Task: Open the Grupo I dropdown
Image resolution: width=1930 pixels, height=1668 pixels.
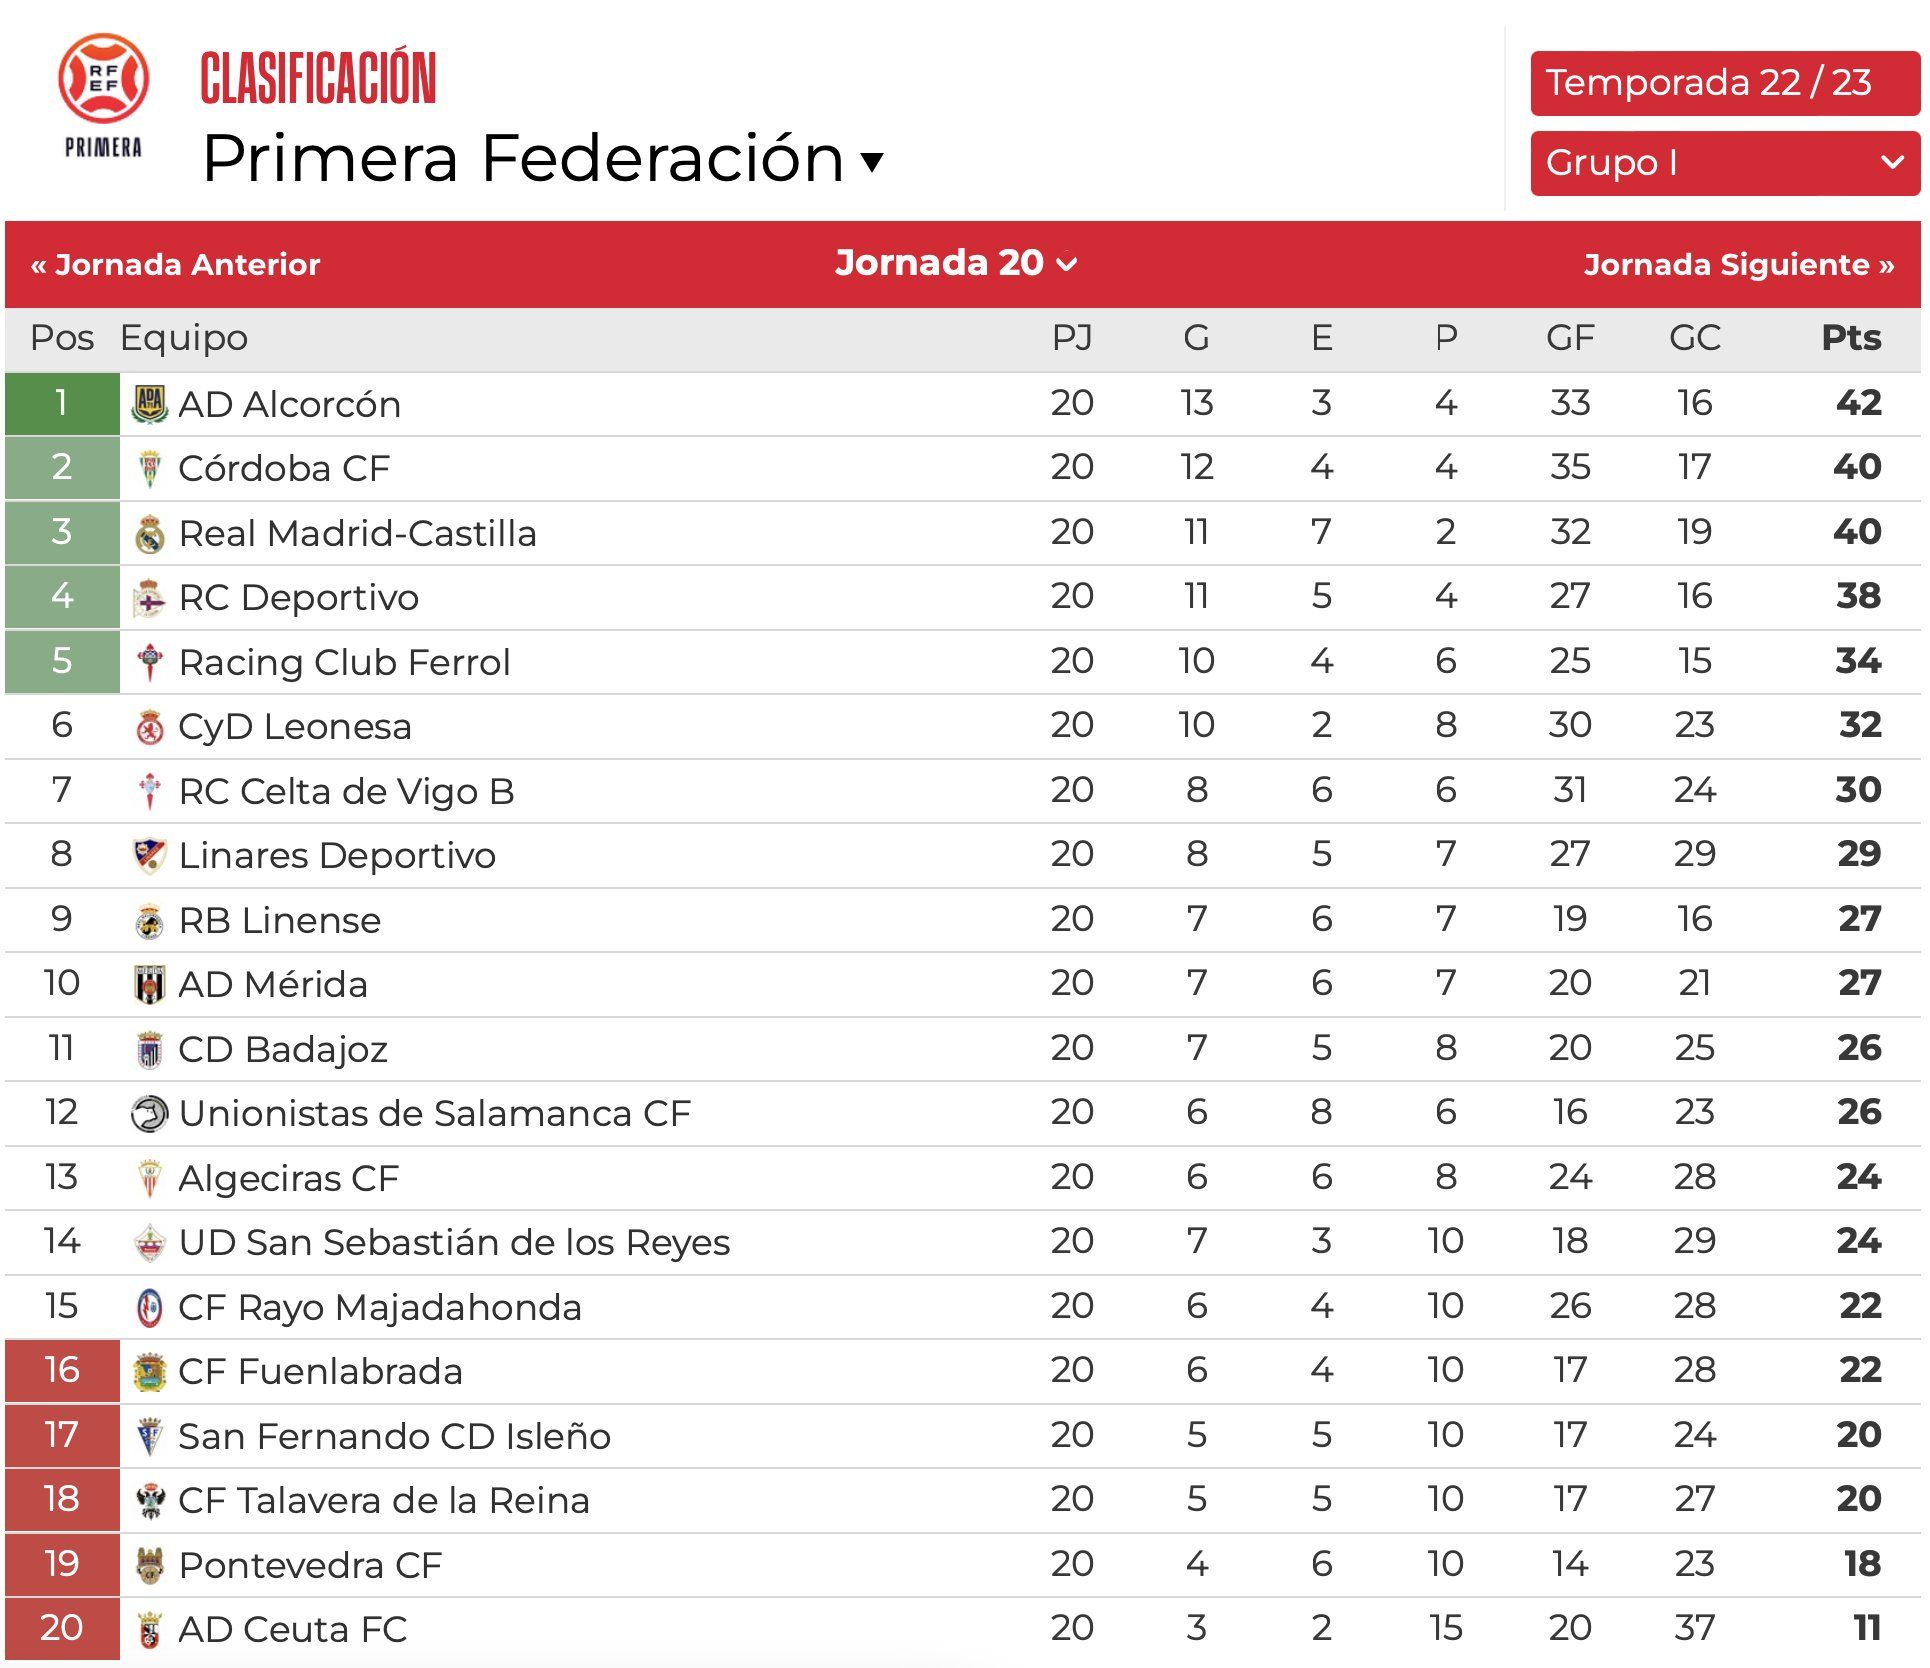Action: [x=1724, y=163]
